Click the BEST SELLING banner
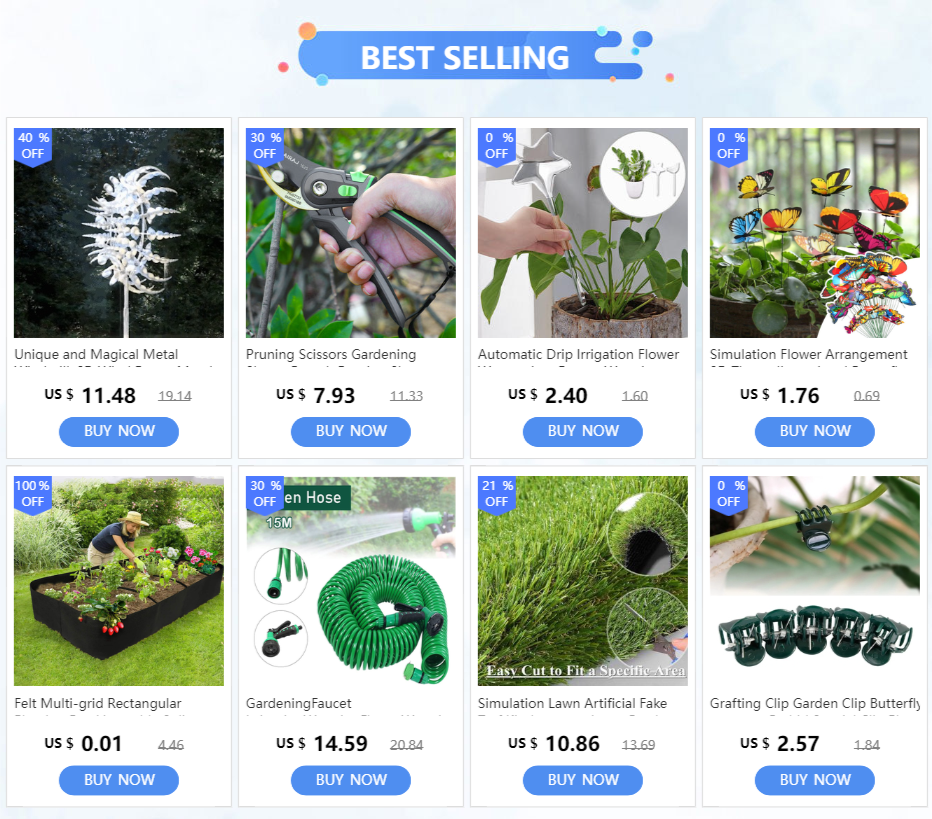Screen dimensions: 932x819 point(466,57)
